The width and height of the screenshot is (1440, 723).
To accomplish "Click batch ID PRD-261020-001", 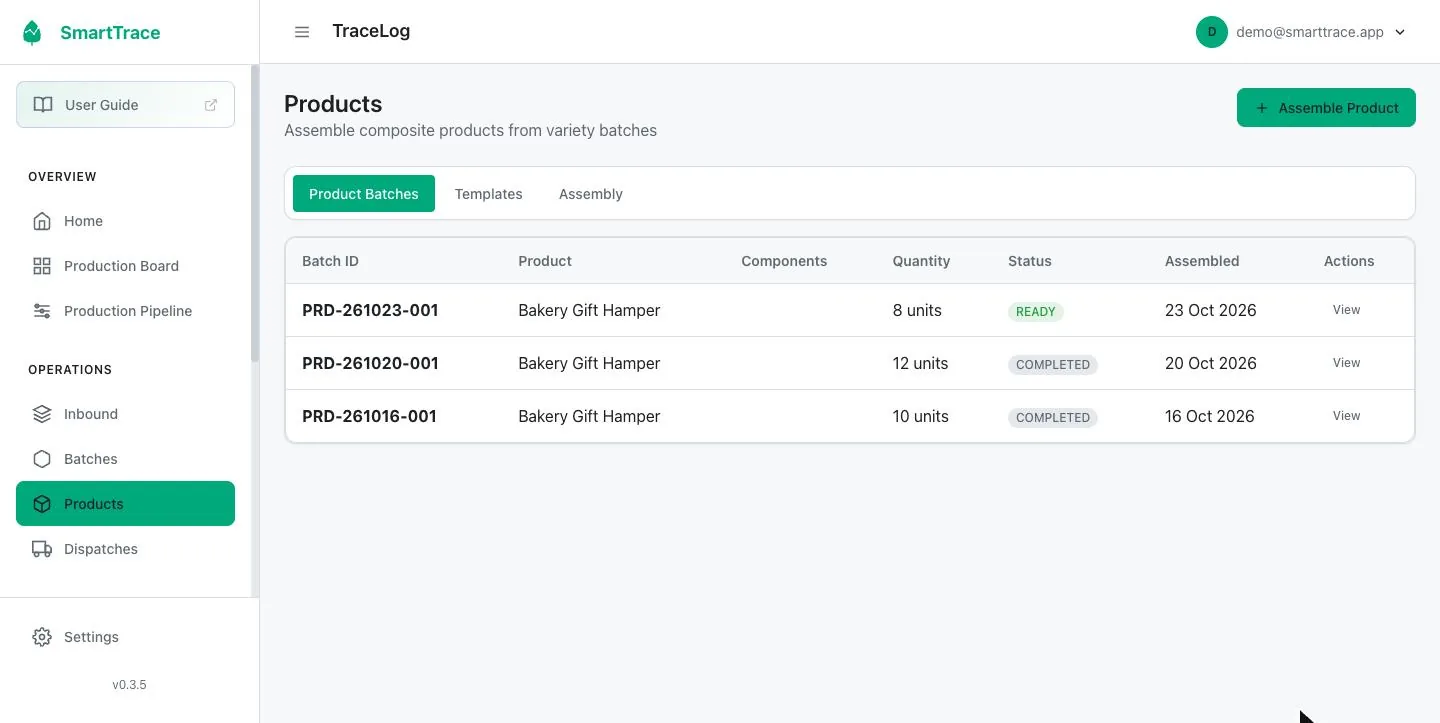I will tap(370, 363).
